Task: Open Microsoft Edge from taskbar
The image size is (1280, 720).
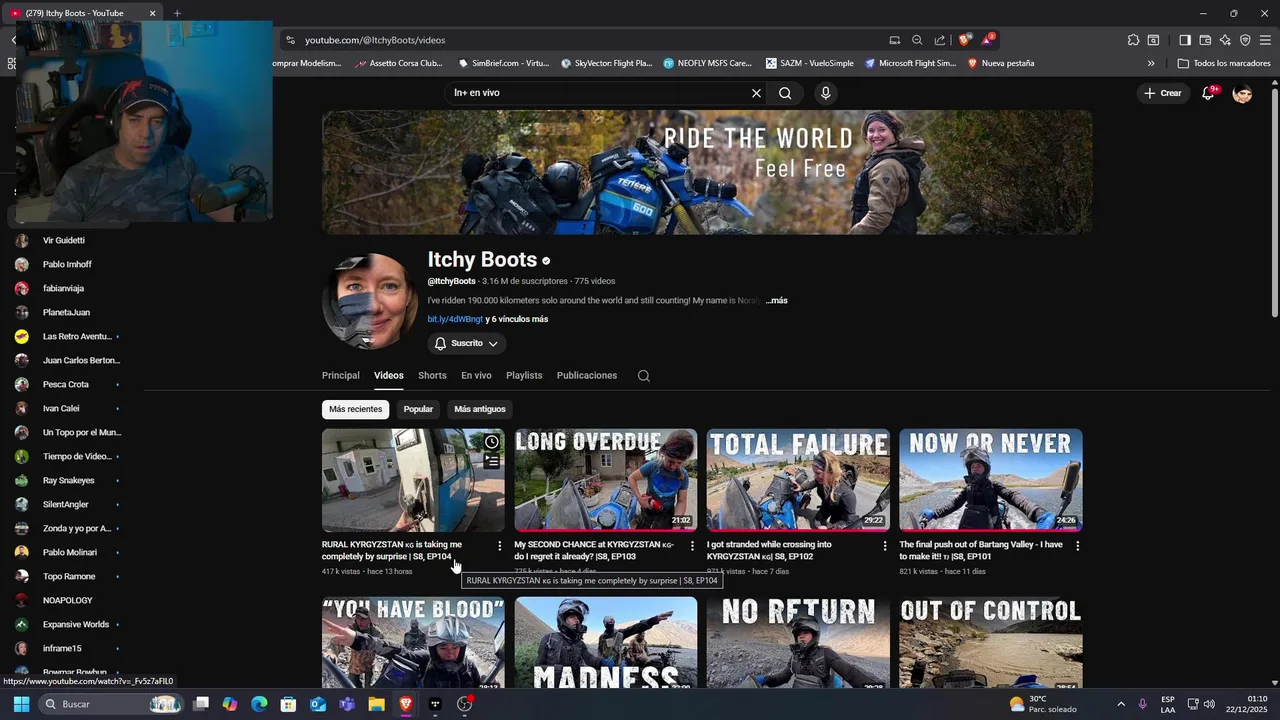Action: pos(259,704)
